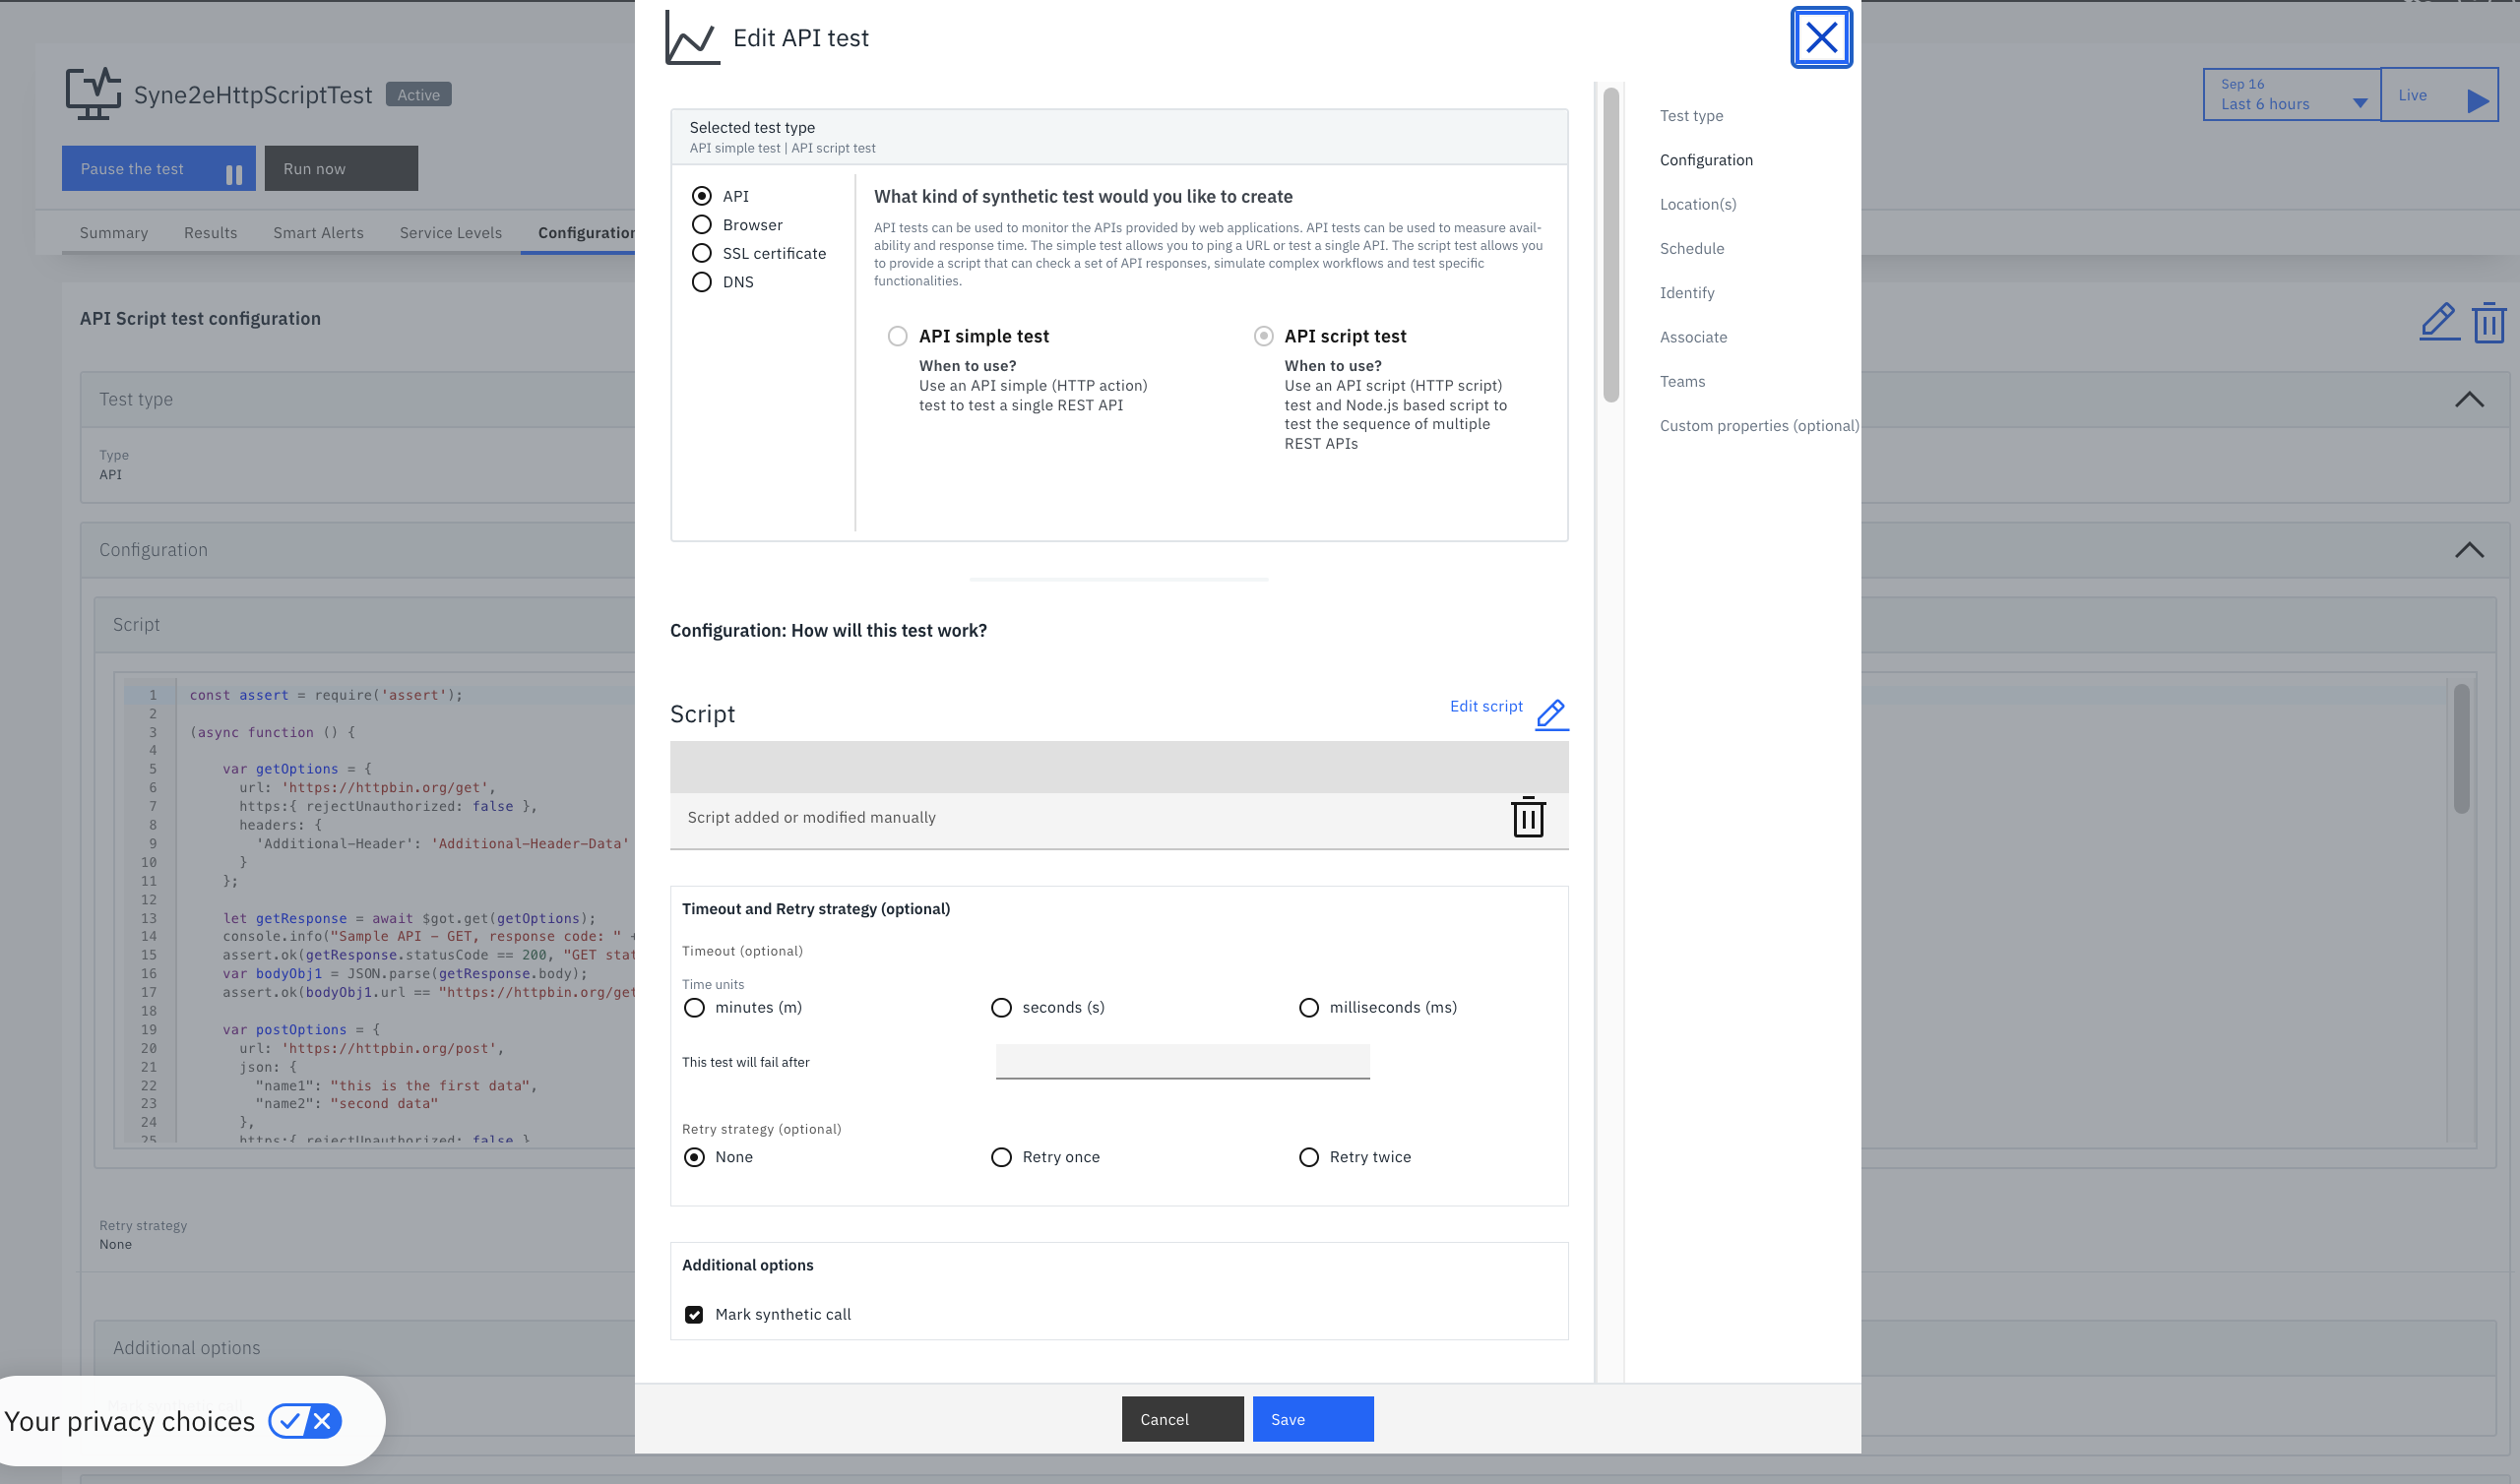Click the Edit script pencil icon

click(x=1551, y=714)
